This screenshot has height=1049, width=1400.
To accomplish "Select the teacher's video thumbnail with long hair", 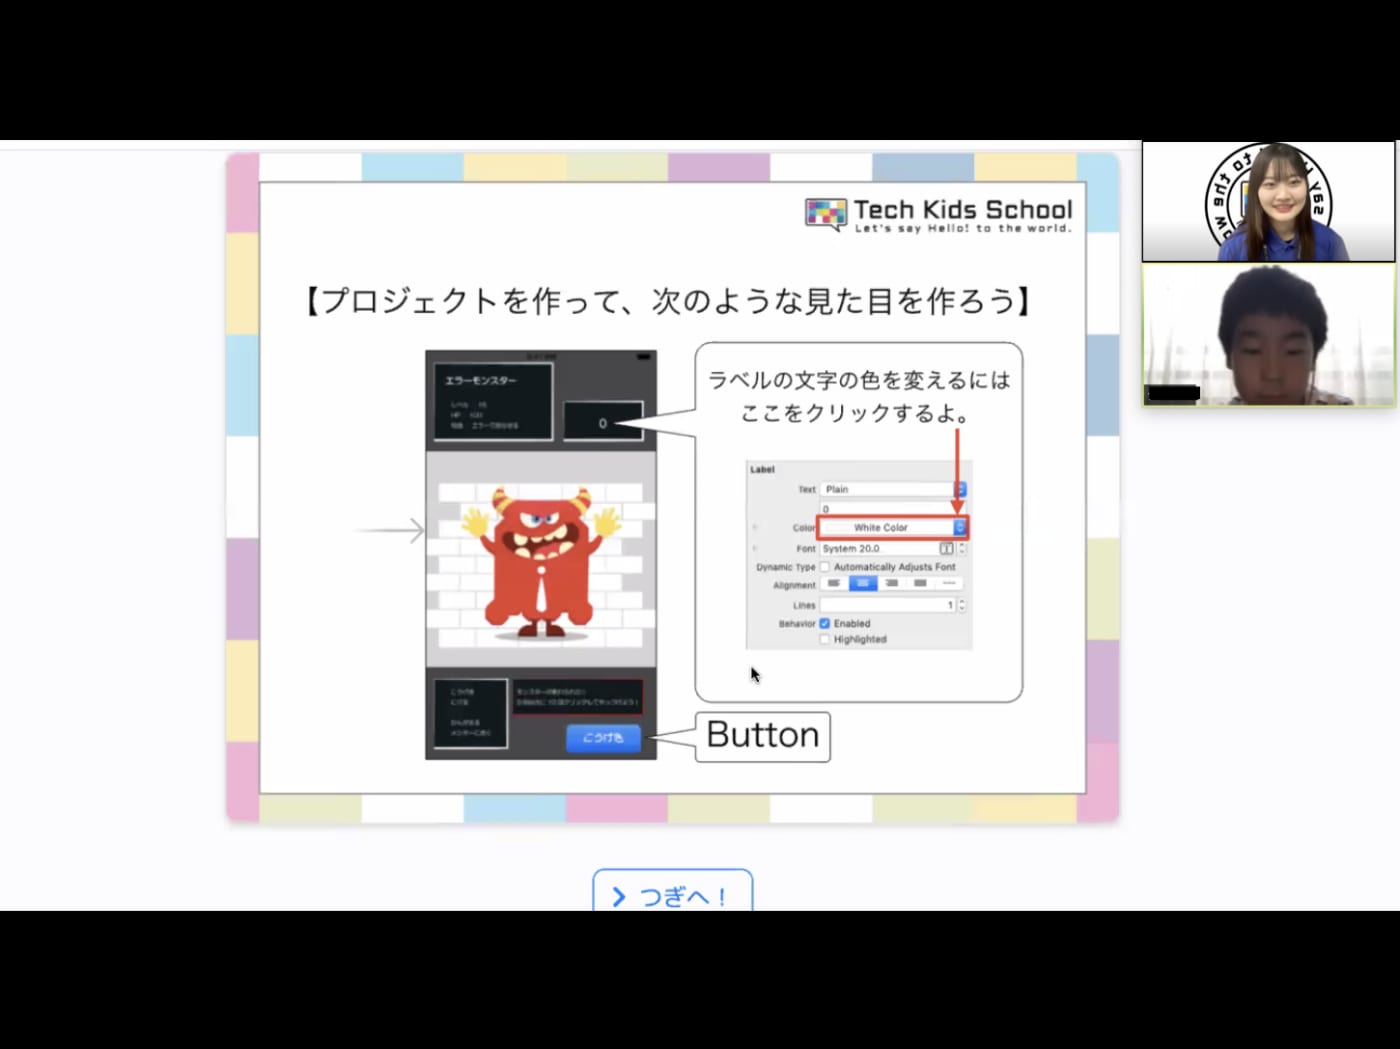I will pos(1268,201).
